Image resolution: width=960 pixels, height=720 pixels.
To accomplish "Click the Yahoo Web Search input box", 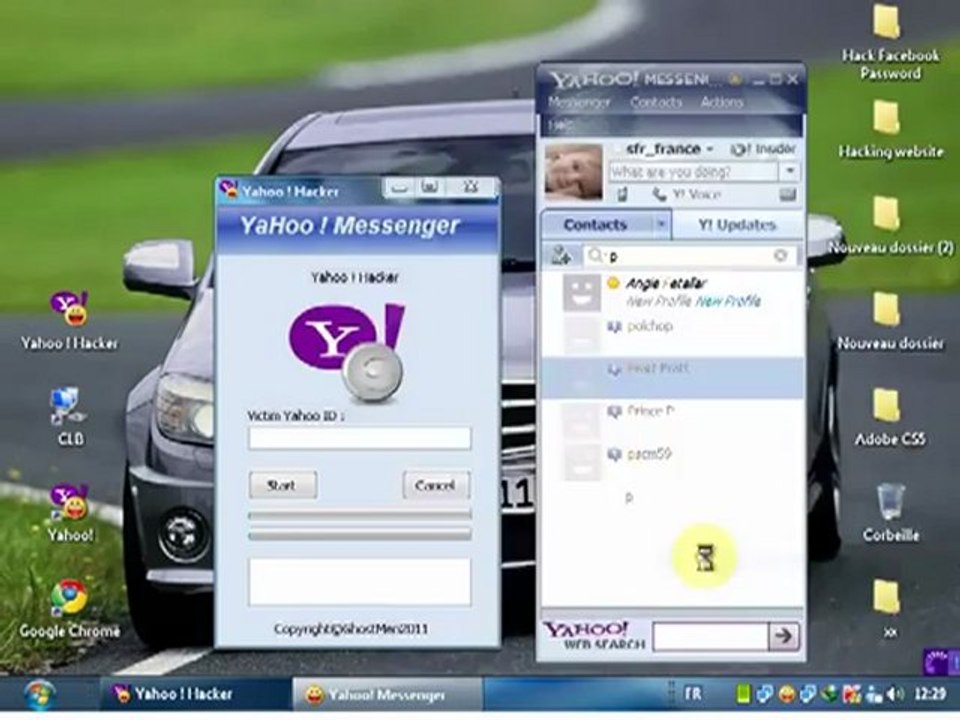I will tap(711, 636).
